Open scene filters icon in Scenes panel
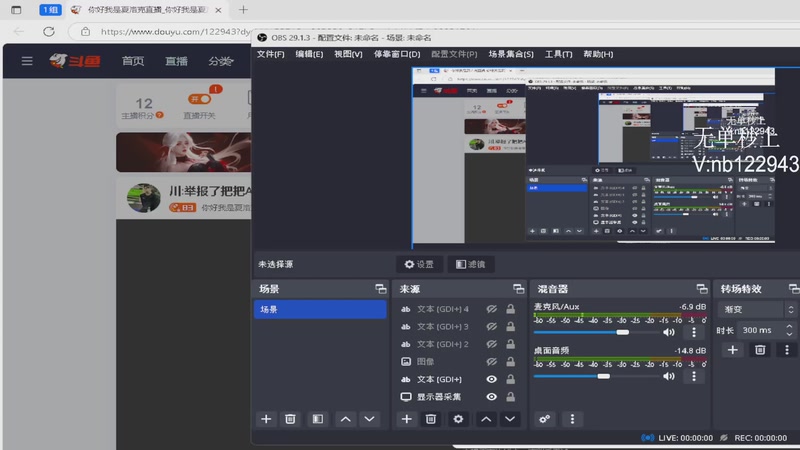Screen dimensions: 800x450 (x=318, y=419)
